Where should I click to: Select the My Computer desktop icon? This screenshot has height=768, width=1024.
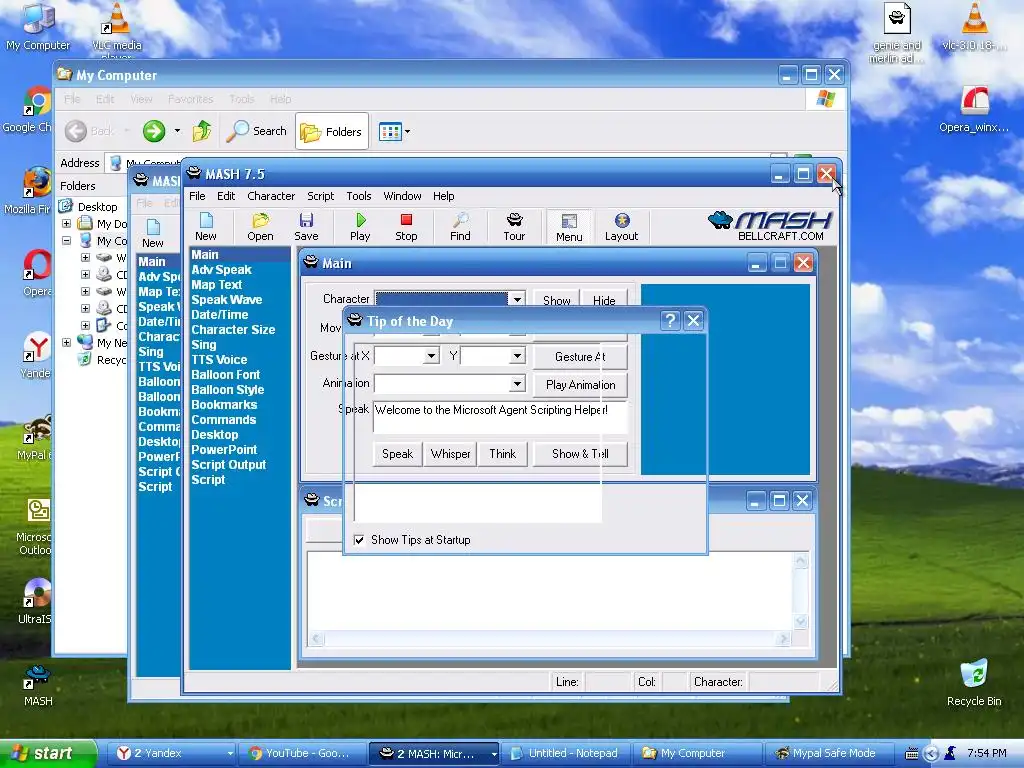(x=38, y=26)
